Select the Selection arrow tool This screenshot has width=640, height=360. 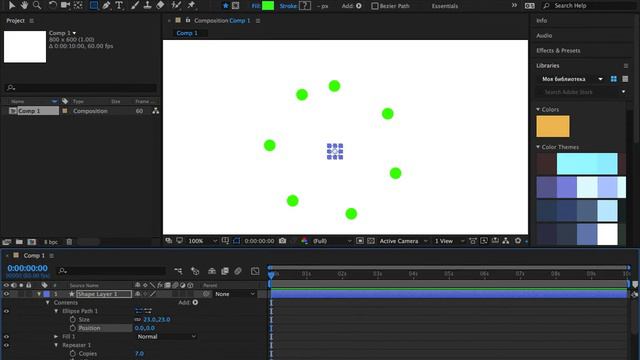coord(12,5)
